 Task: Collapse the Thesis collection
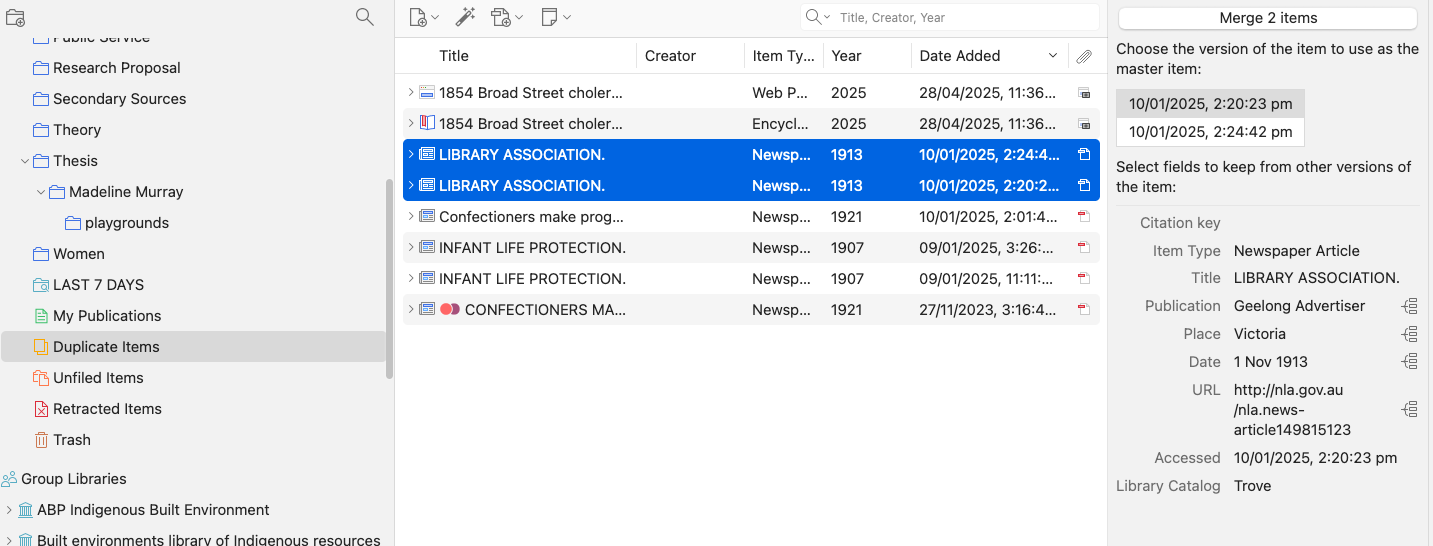pyautogui.click(x=24, y=161)
